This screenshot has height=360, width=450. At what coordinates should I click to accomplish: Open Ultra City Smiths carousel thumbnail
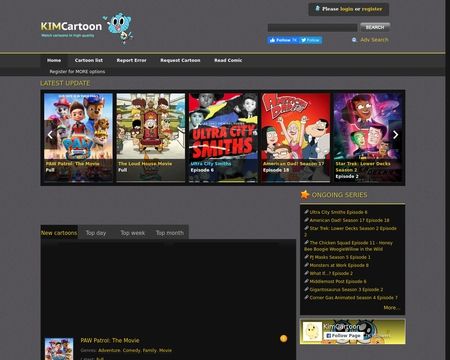(x=223, y=137)
